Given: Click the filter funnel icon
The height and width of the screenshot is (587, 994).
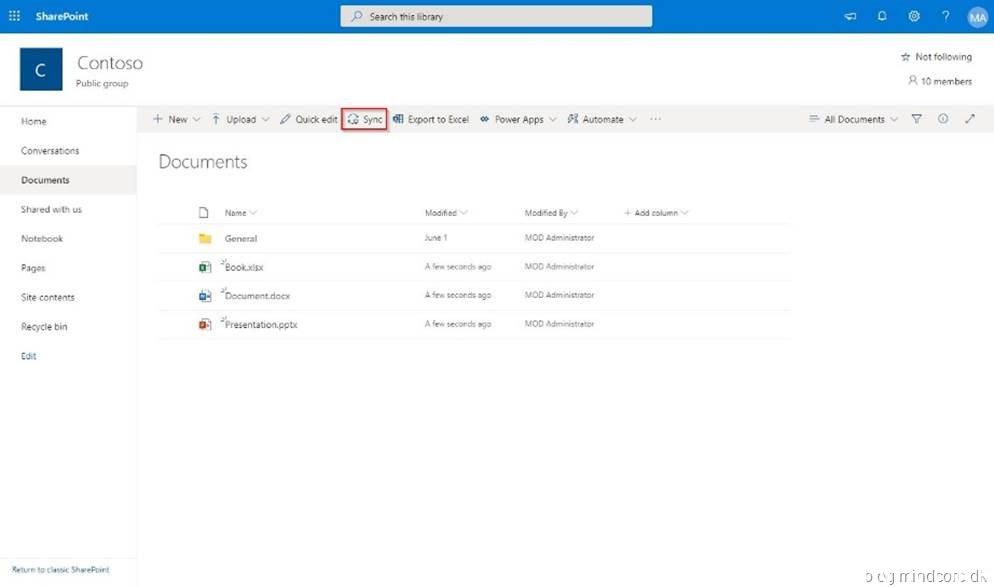Looking at the screenshot, I should 917,119.
